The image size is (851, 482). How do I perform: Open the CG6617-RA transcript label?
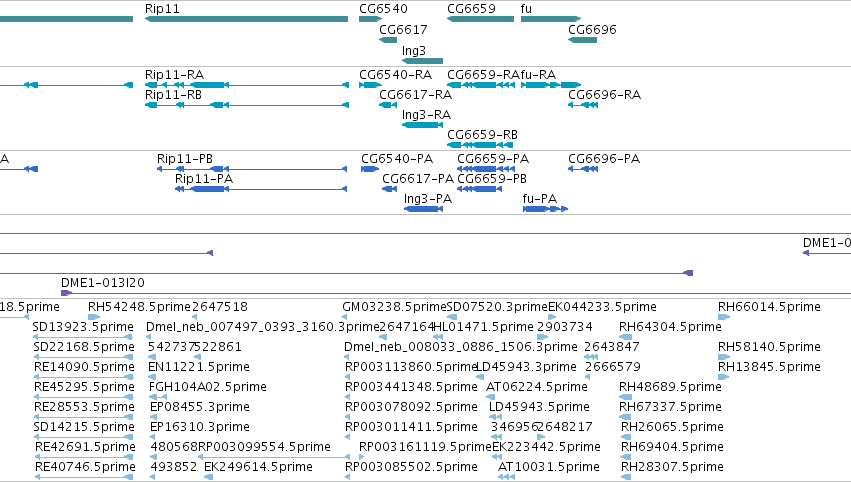coord(416,94)
